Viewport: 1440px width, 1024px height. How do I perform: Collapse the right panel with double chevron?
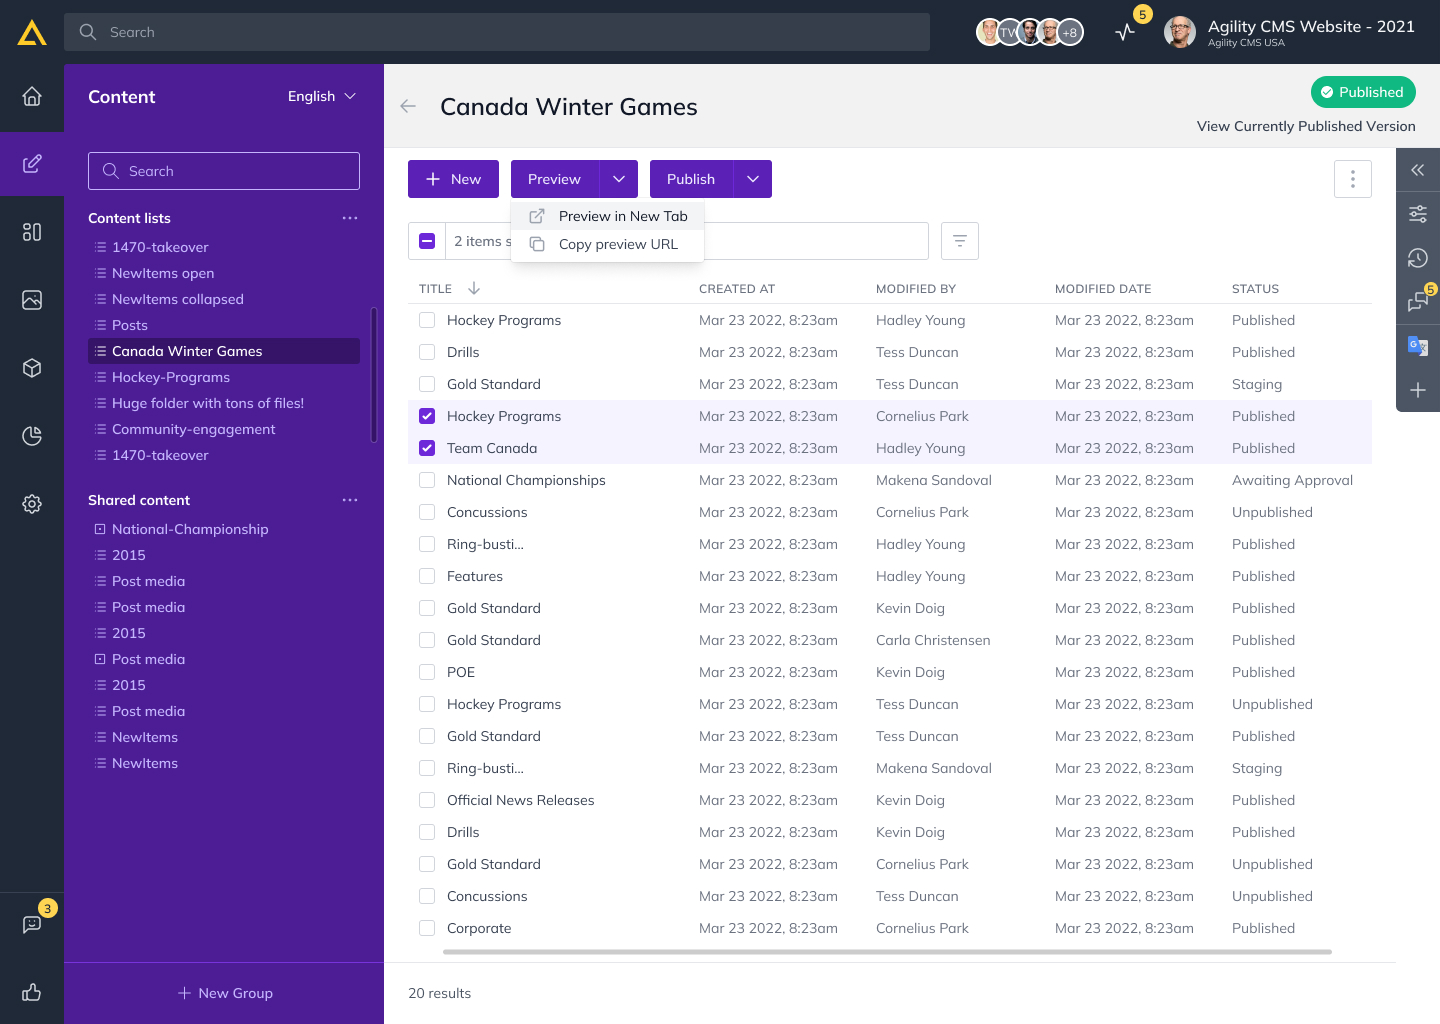coord(1417,170)
